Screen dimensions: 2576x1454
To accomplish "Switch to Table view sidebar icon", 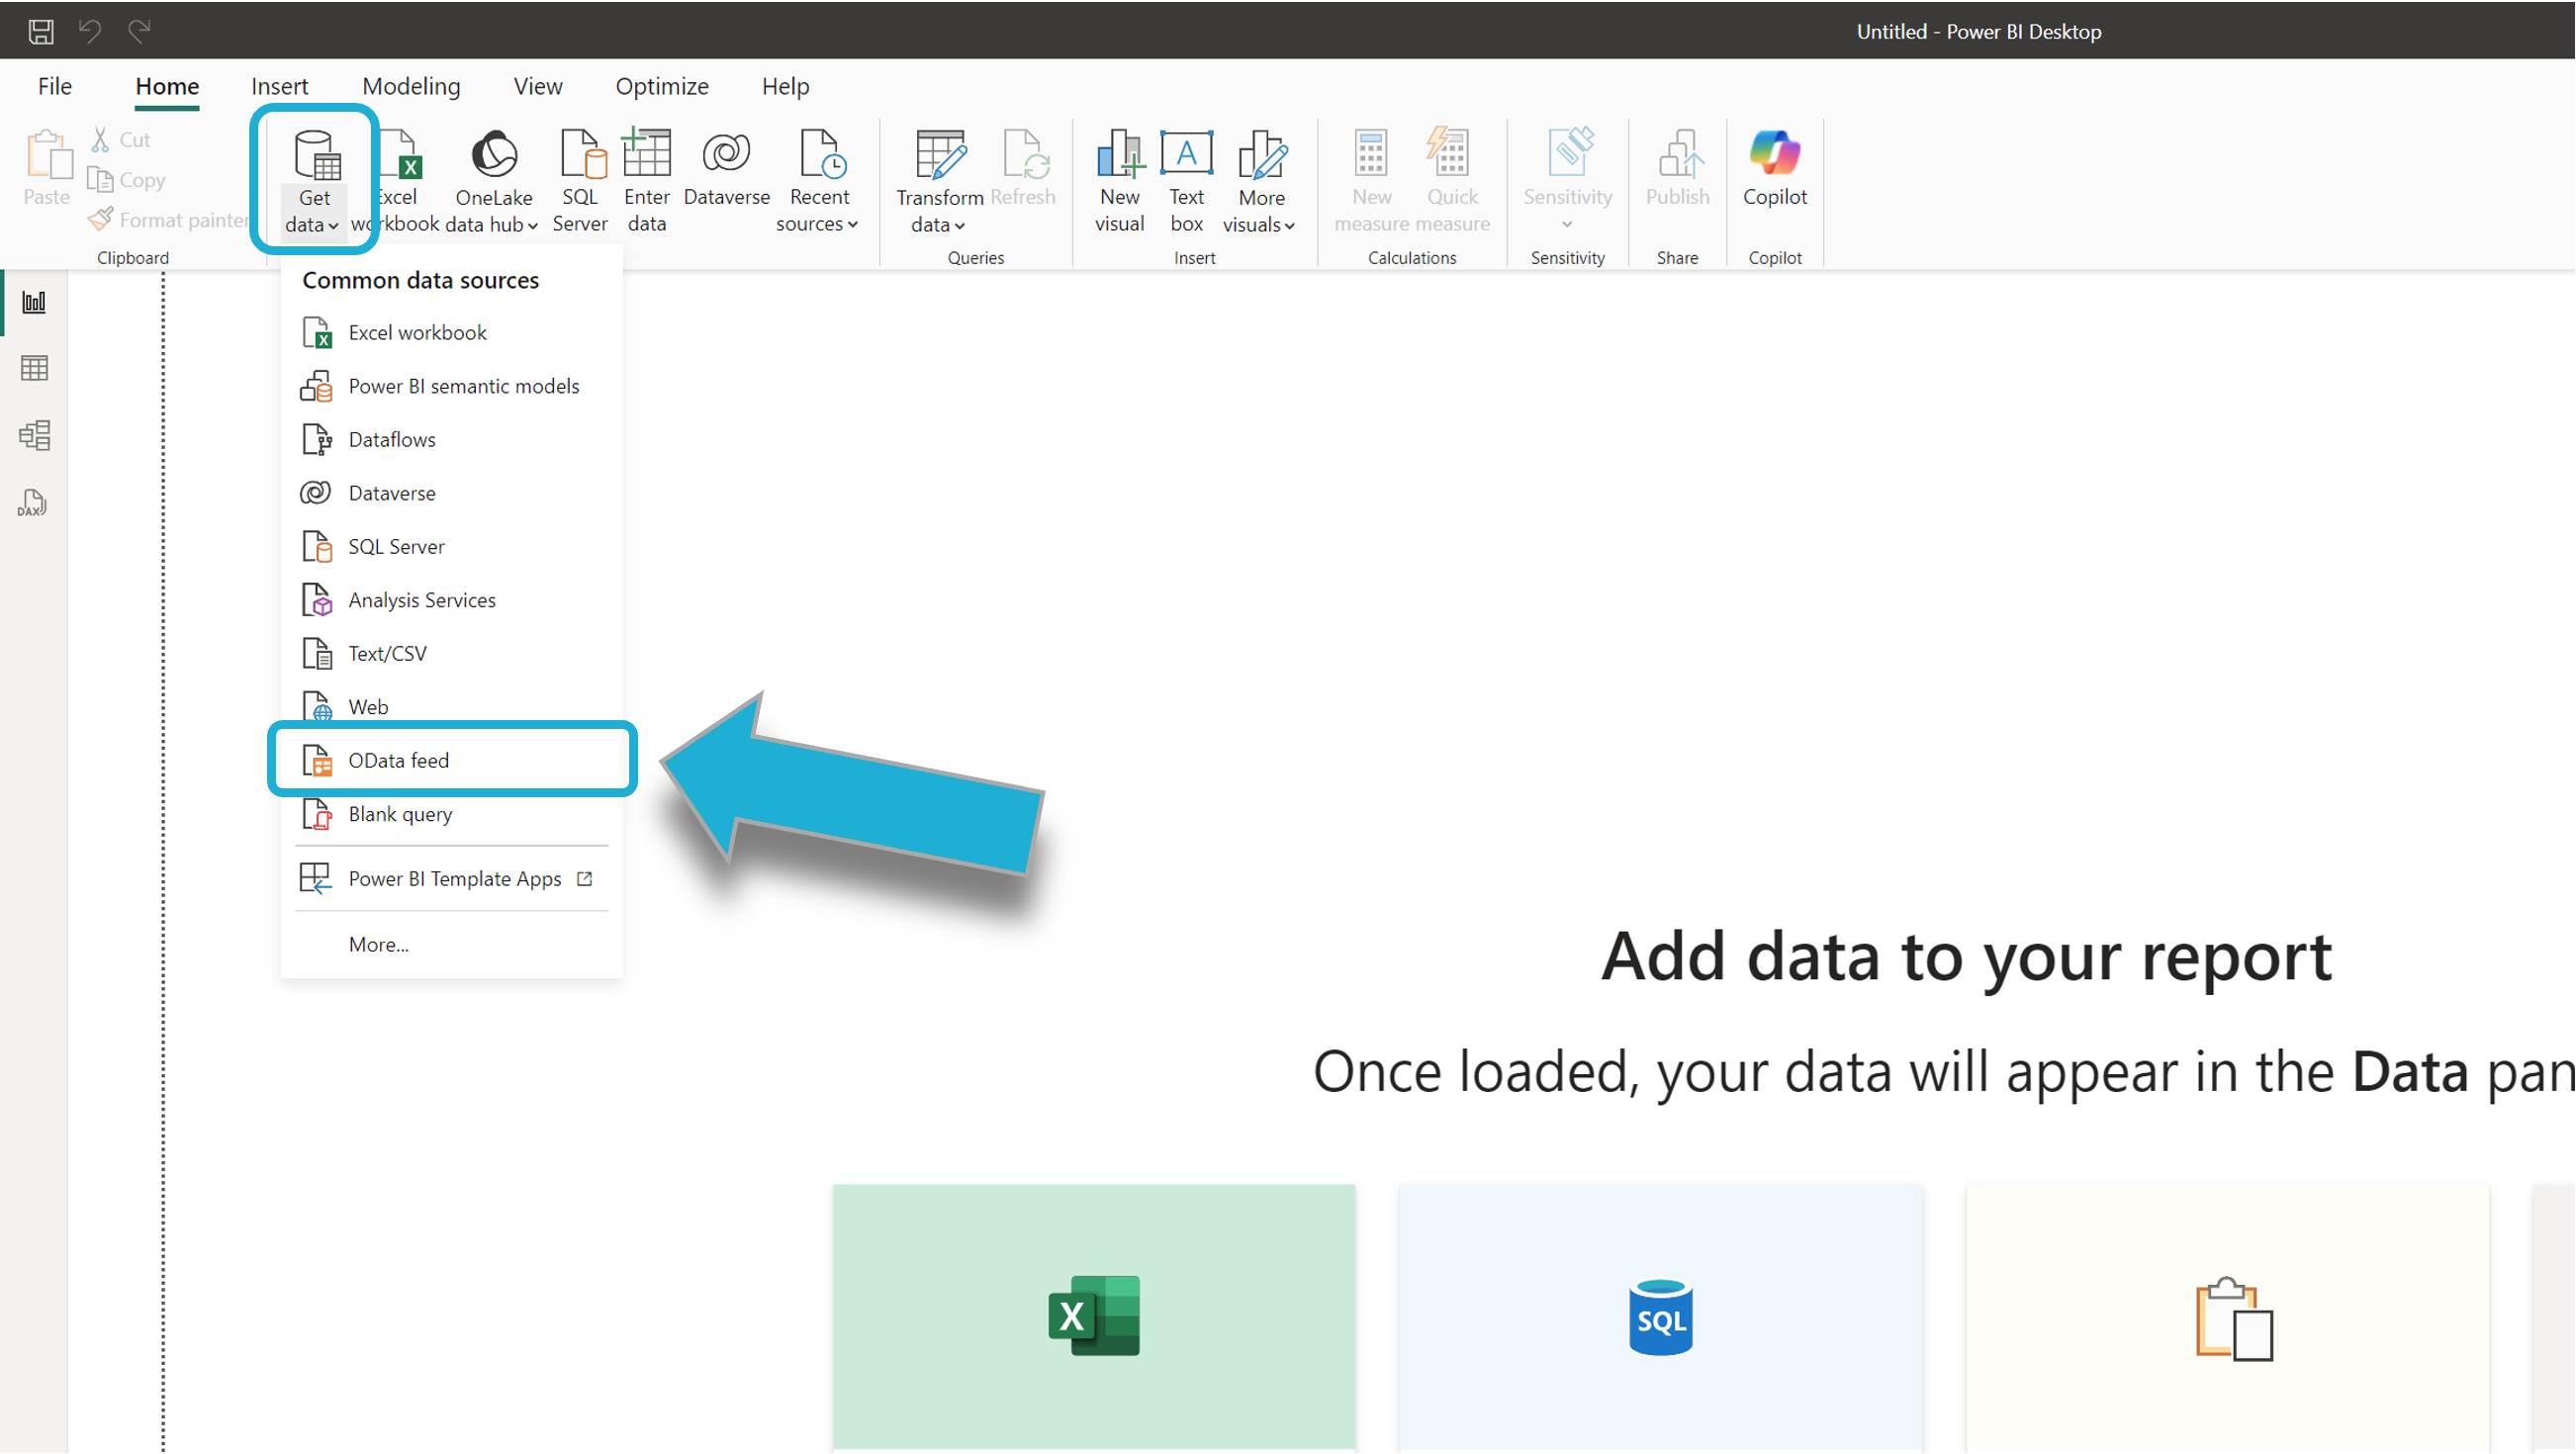I will [x=34, y=368].
